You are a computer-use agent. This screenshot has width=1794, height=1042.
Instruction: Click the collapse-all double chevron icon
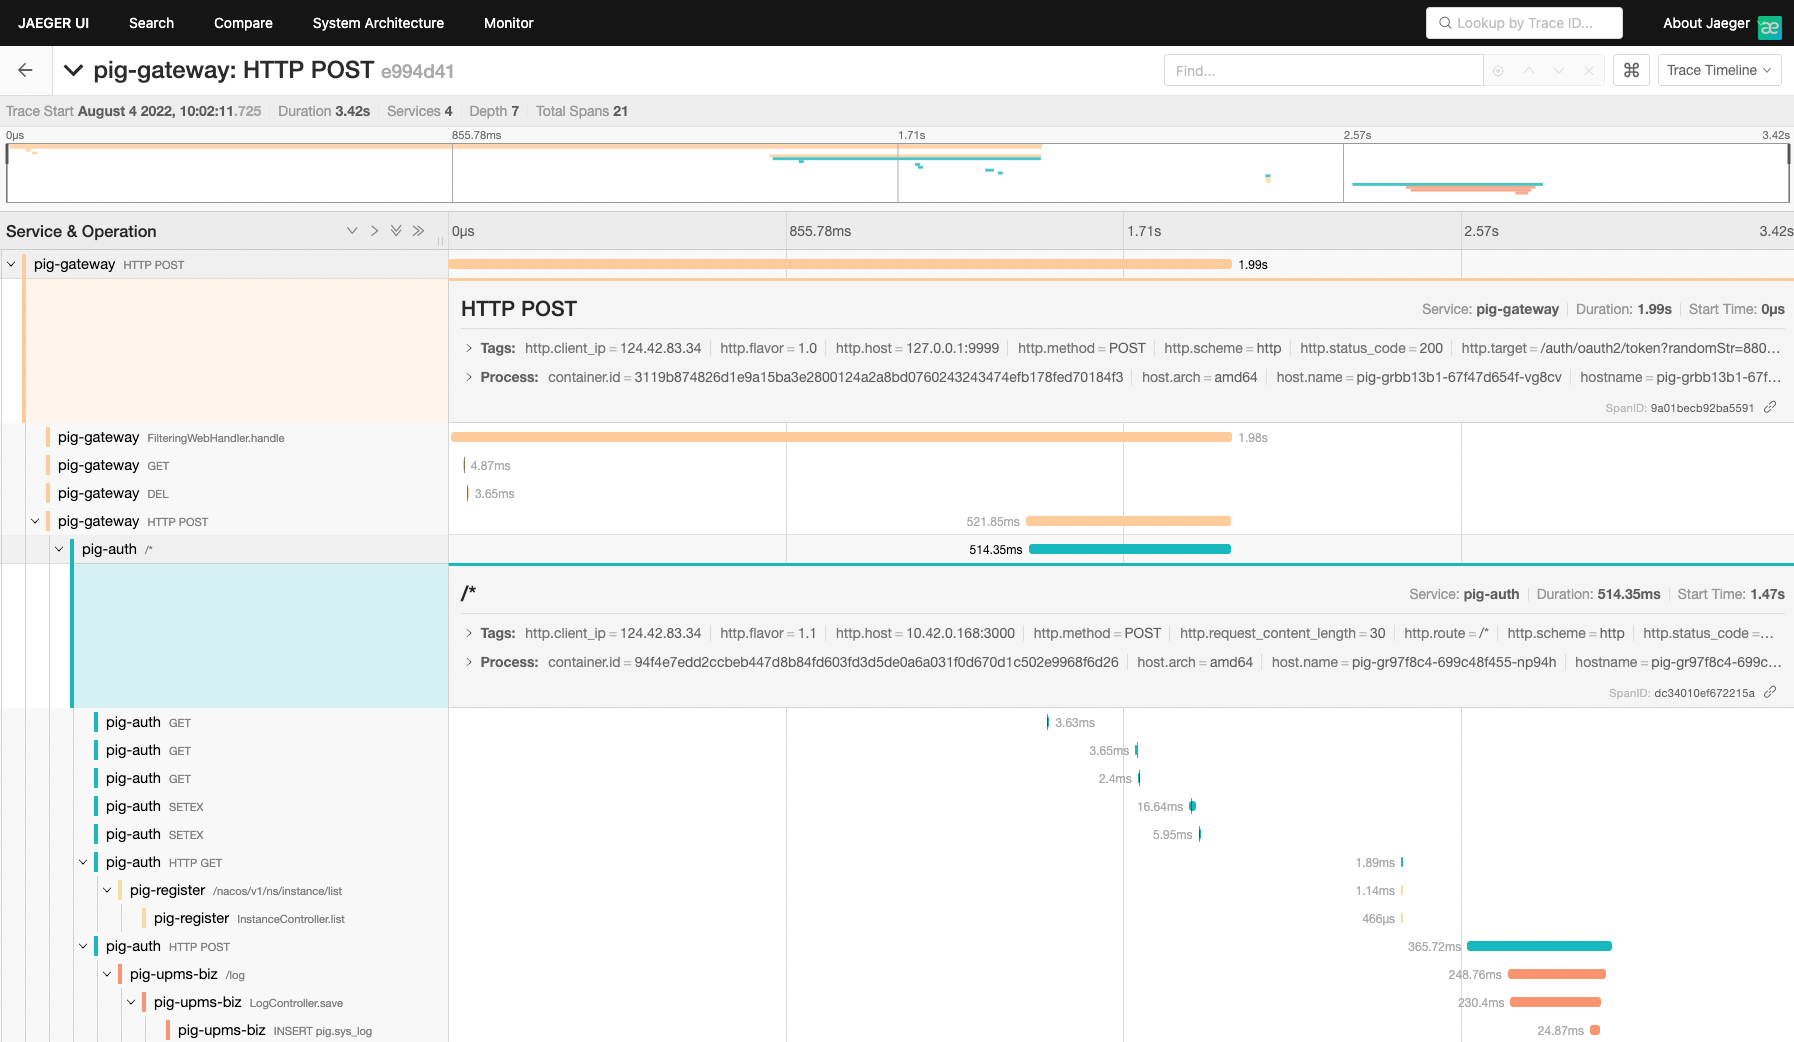[418, 231]
